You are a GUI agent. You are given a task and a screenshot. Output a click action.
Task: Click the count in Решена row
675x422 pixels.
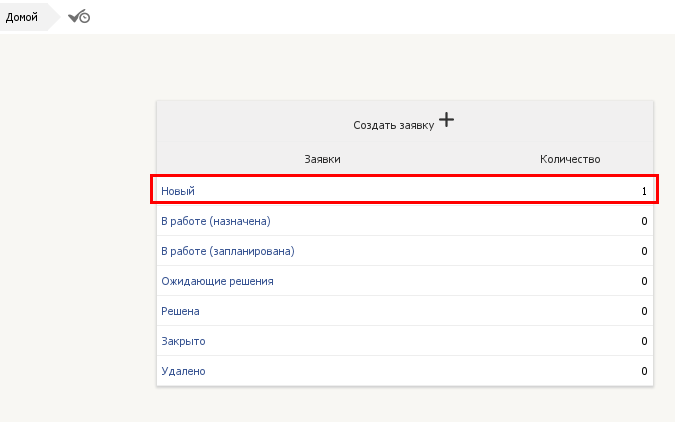tap(644, 311)
